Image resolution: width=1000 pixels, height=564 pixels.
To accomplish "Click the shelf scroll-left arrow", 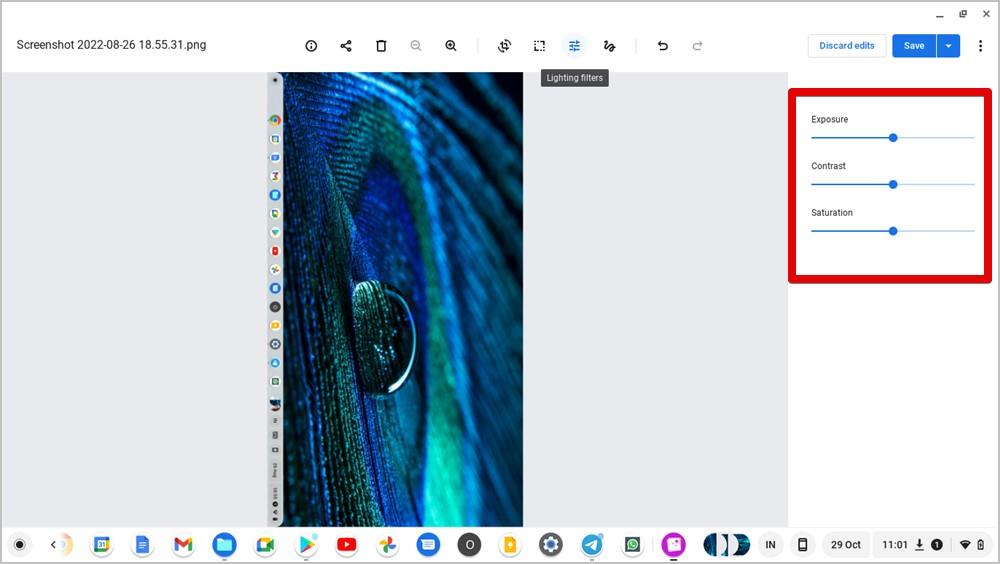I will click(54, 545).
